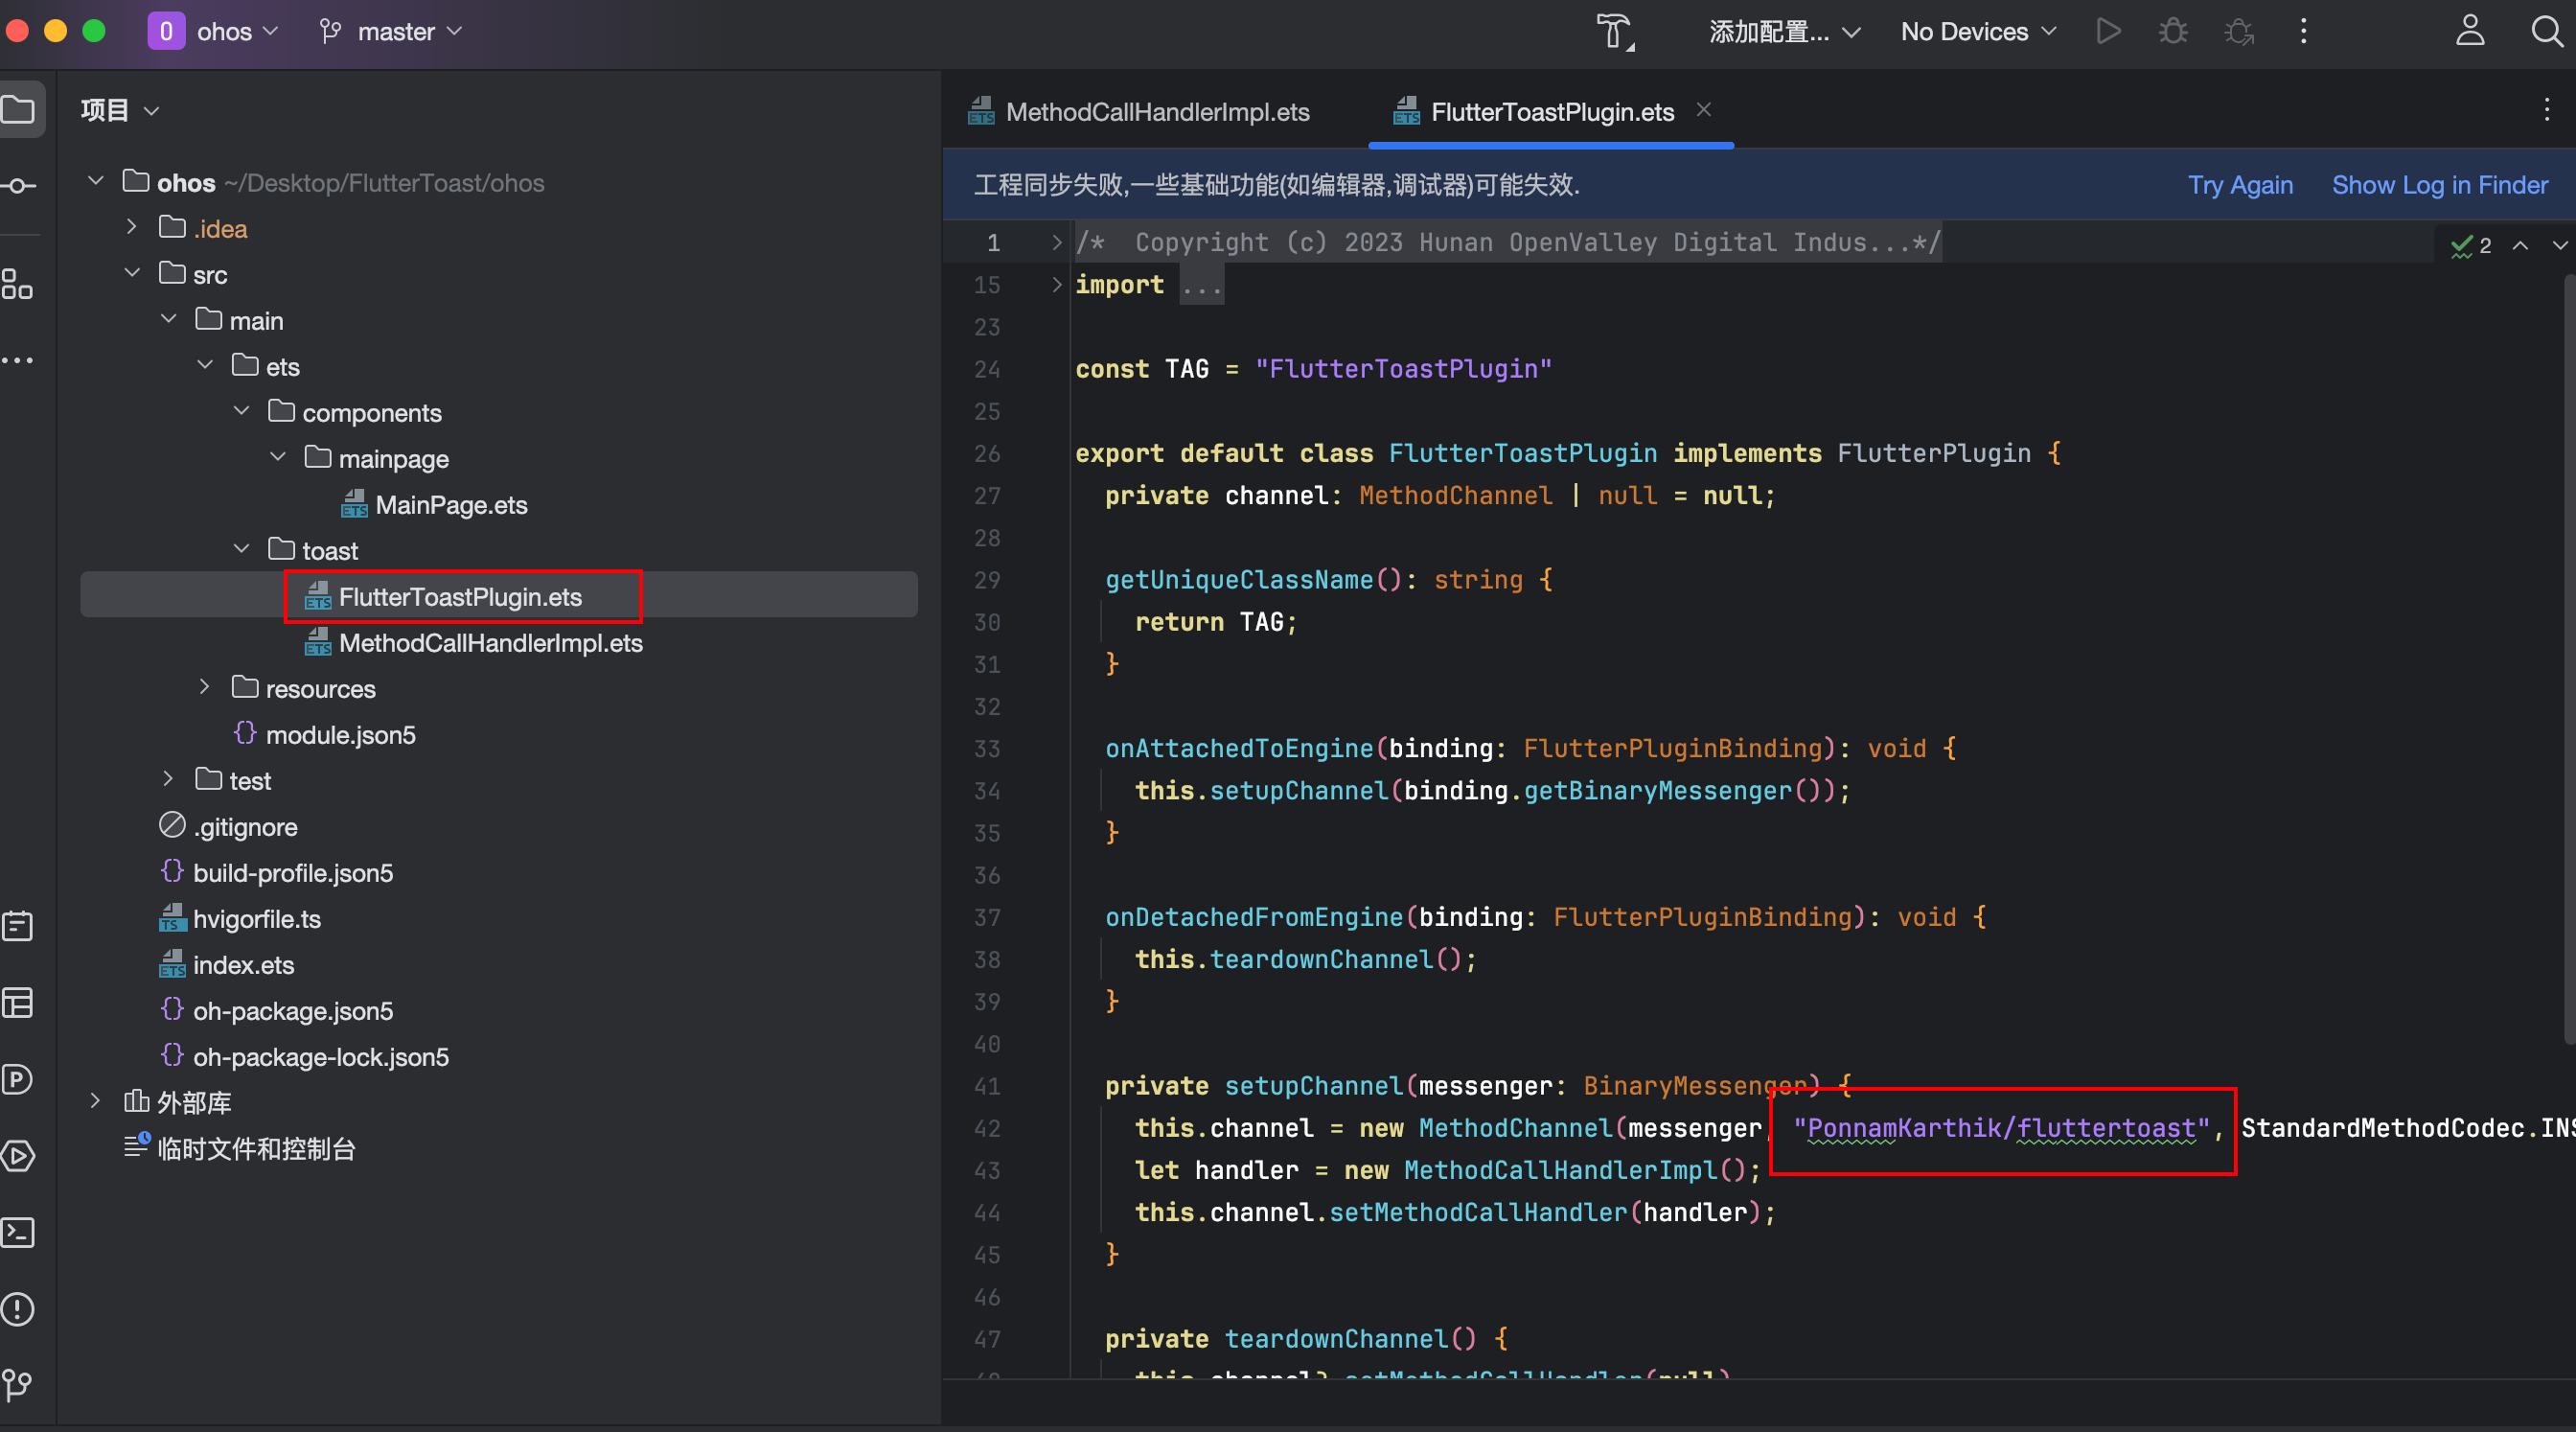
Task: Expand the .idea folder
Action: (x=132, y=227)
